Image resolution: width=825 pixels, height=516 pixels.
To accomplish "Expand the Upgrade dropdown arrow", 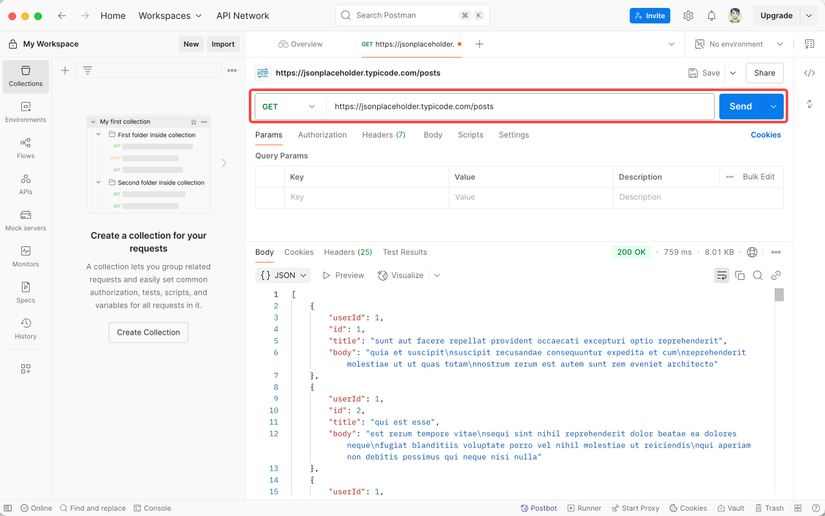I will (x=809, y=16).
